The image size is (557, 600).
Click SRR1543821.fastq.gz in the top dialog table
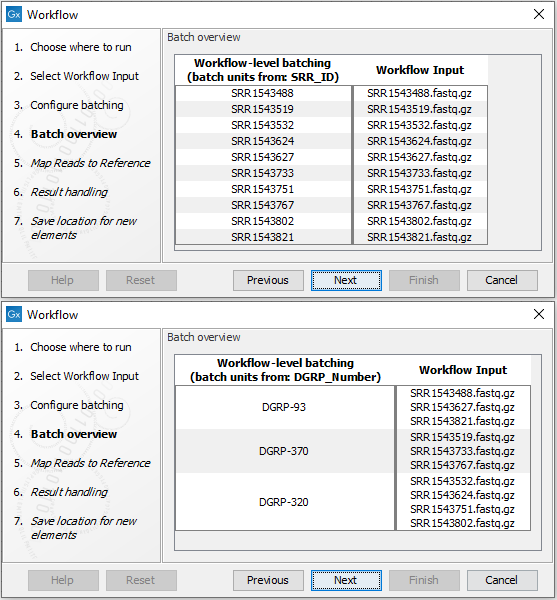tap(420, 237)
